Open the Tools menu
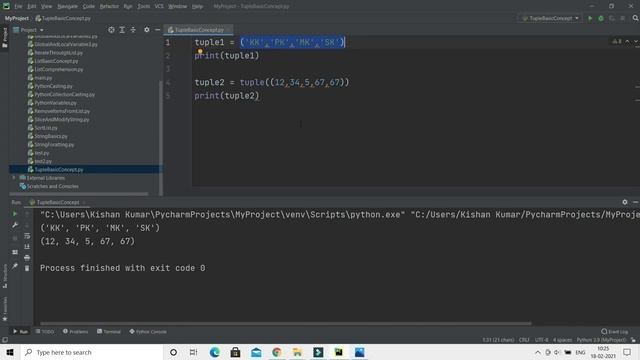 pyautogui.click(x=143, y=6)
